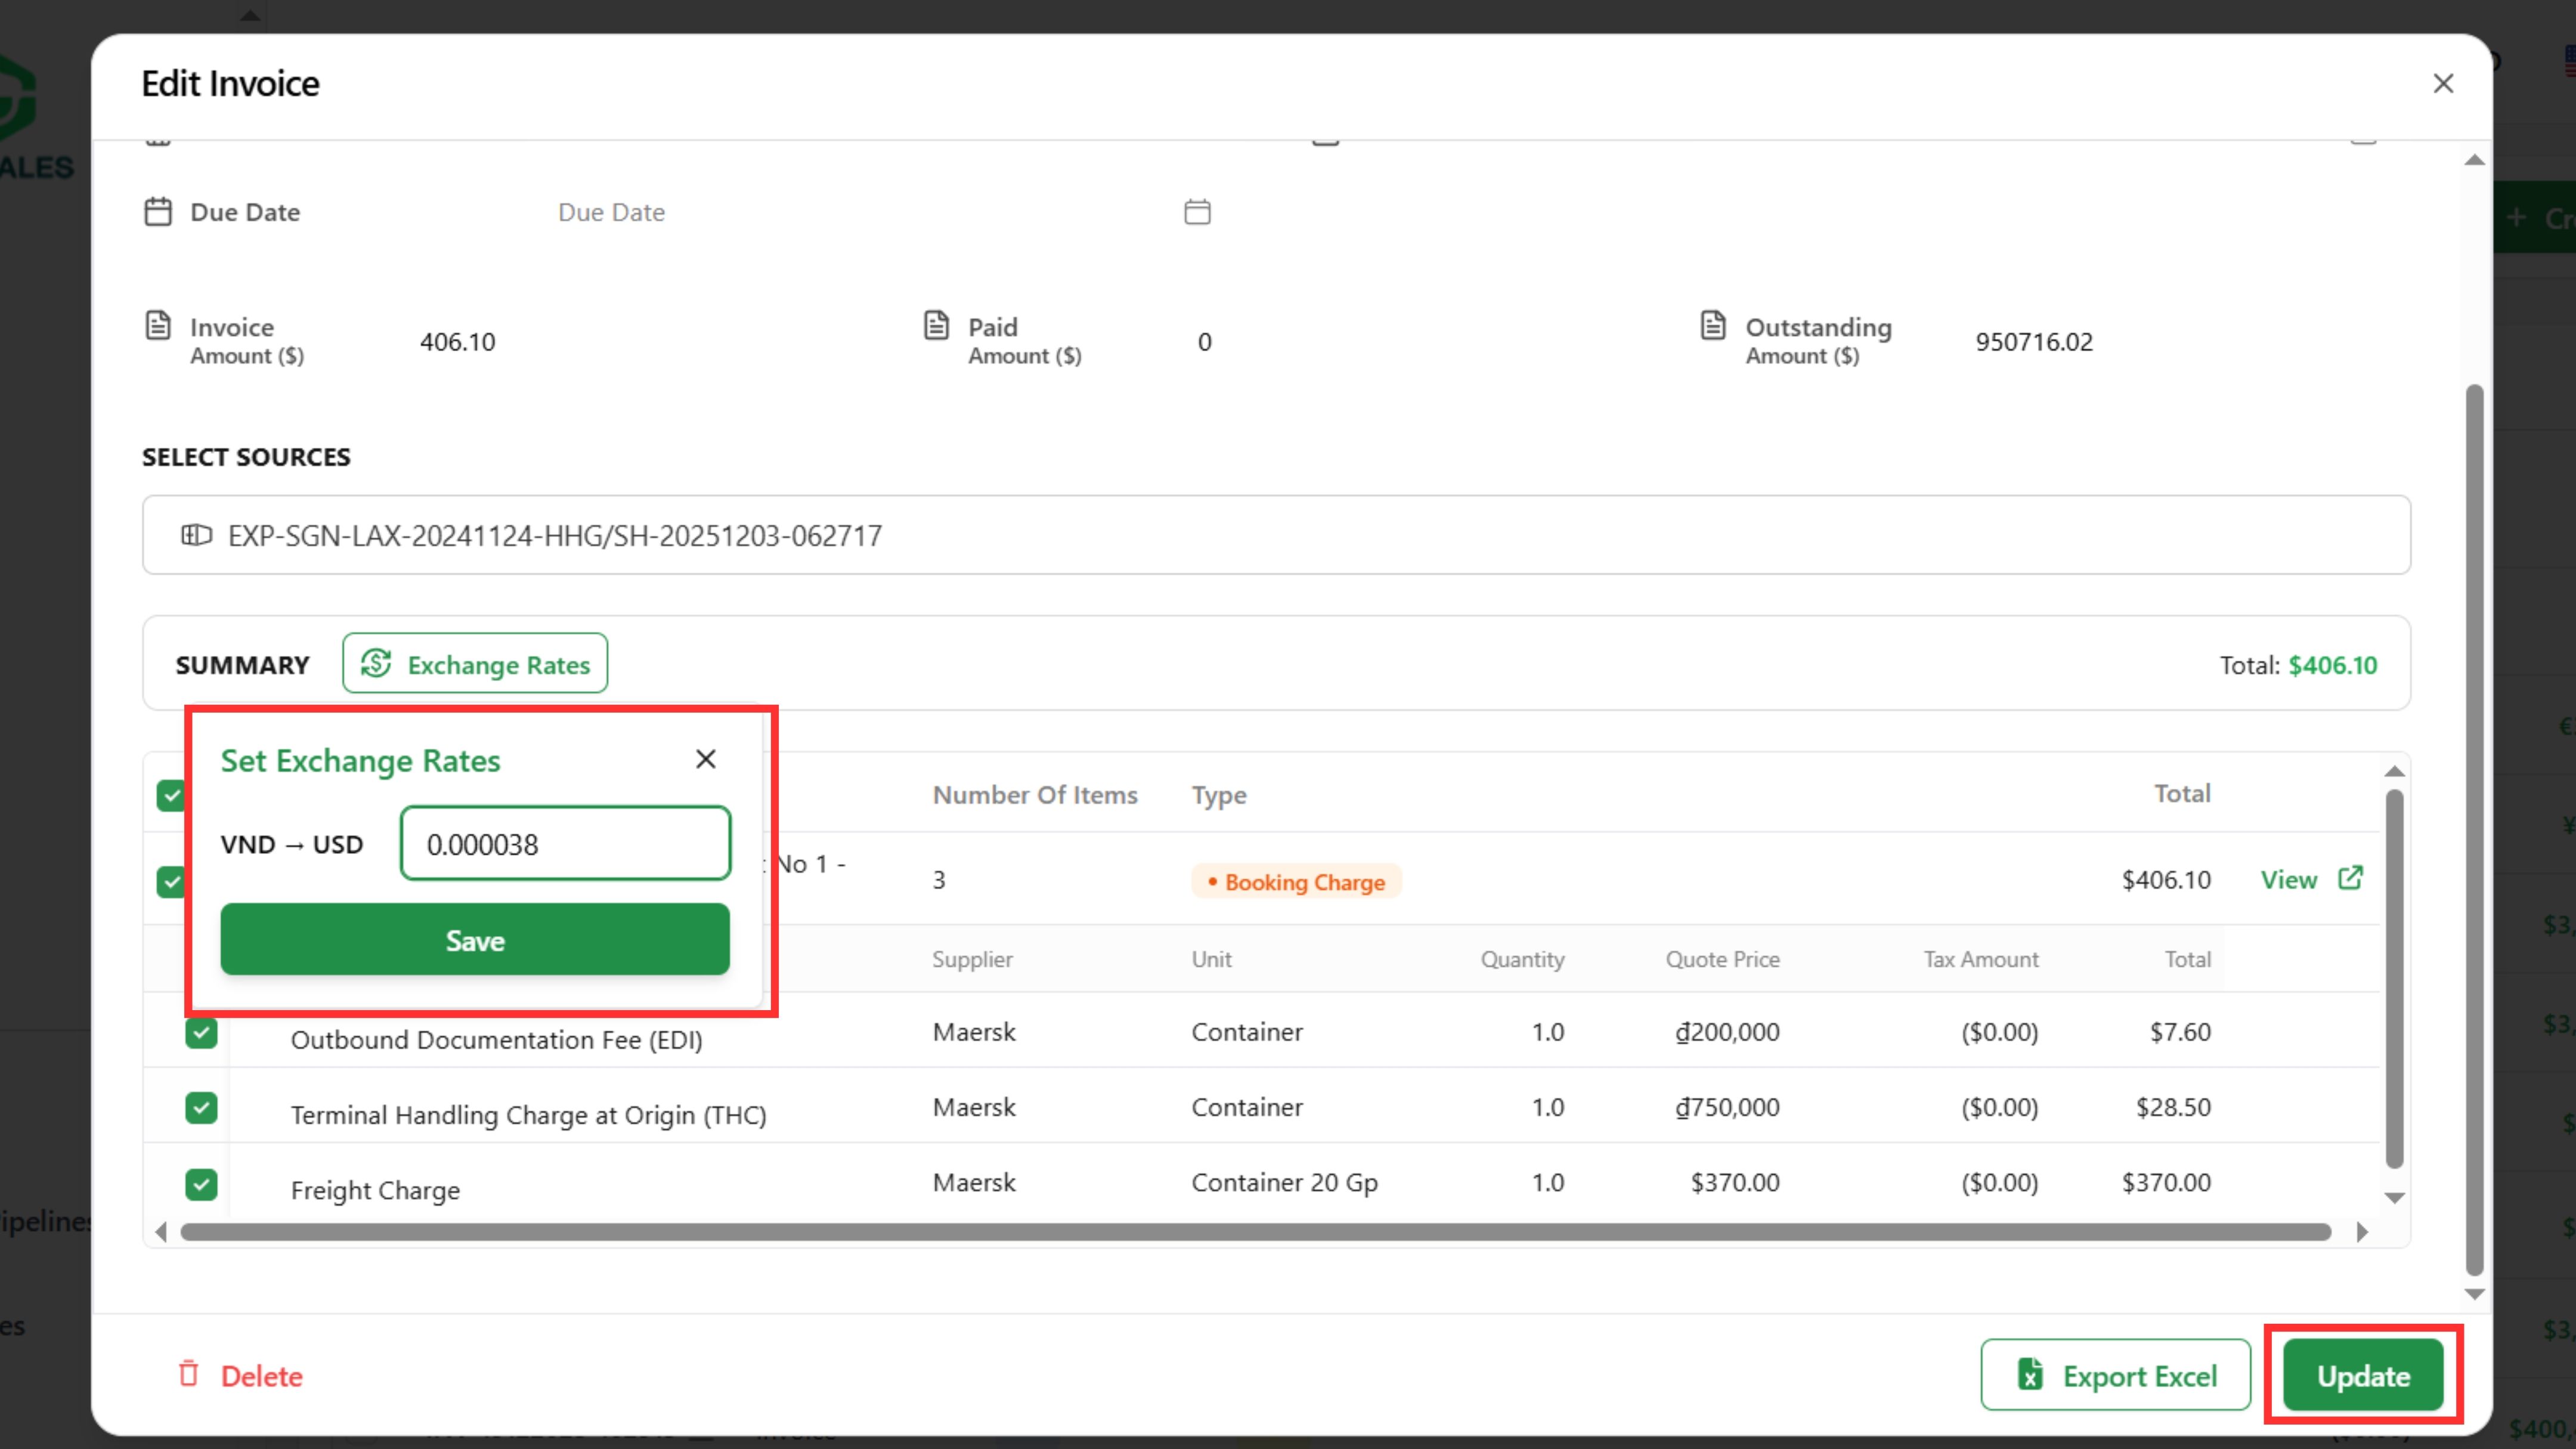Edit the VND to USD rate field
The width and height of the screenshot is (2576, 1449).
click(565, 844)
